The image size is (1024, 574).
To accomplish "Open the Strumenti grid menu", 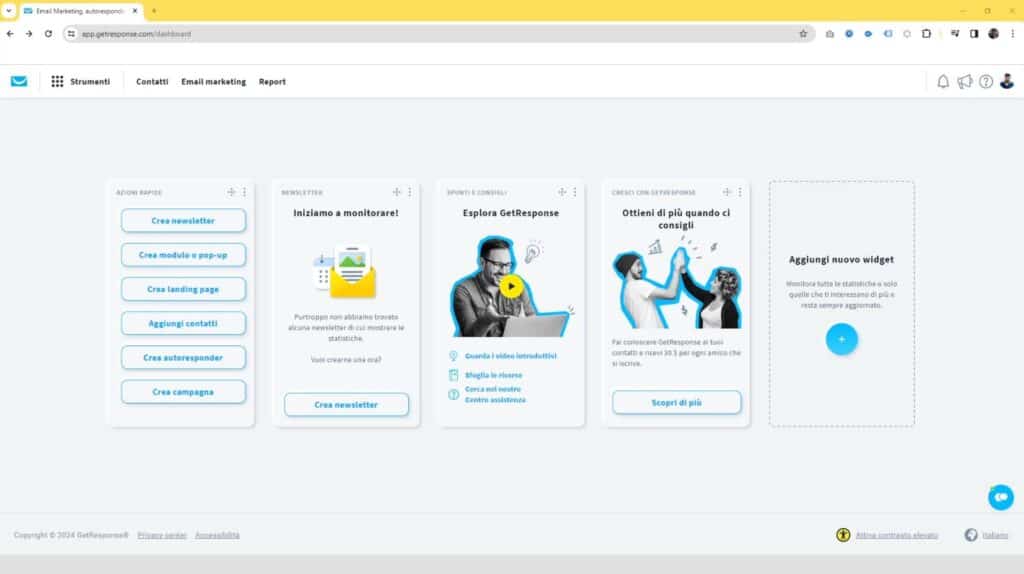I will click(58, 82).
